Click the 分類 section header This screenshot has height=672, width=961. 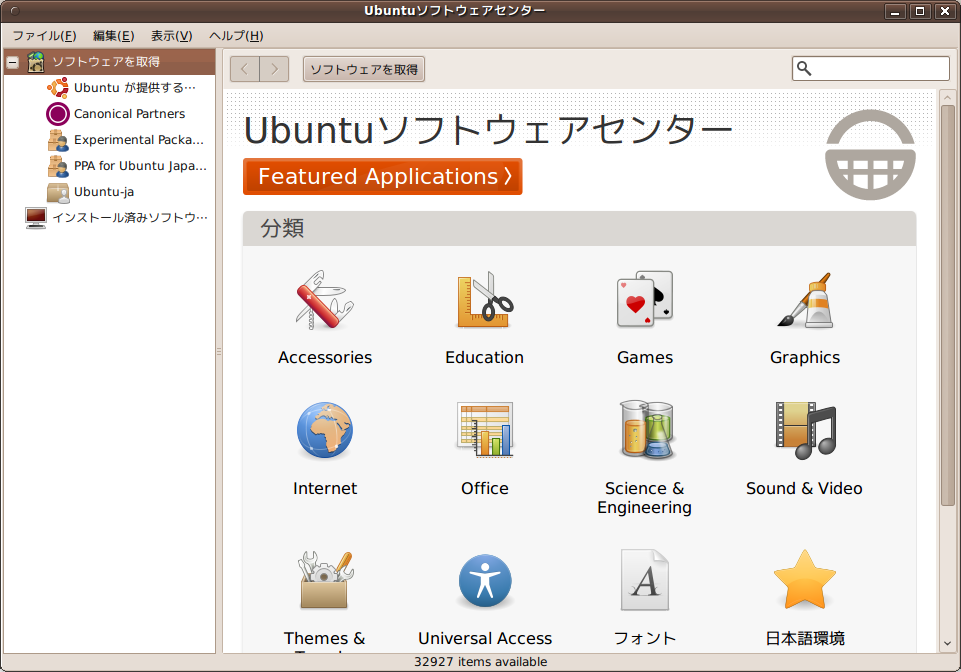(579, 229)
